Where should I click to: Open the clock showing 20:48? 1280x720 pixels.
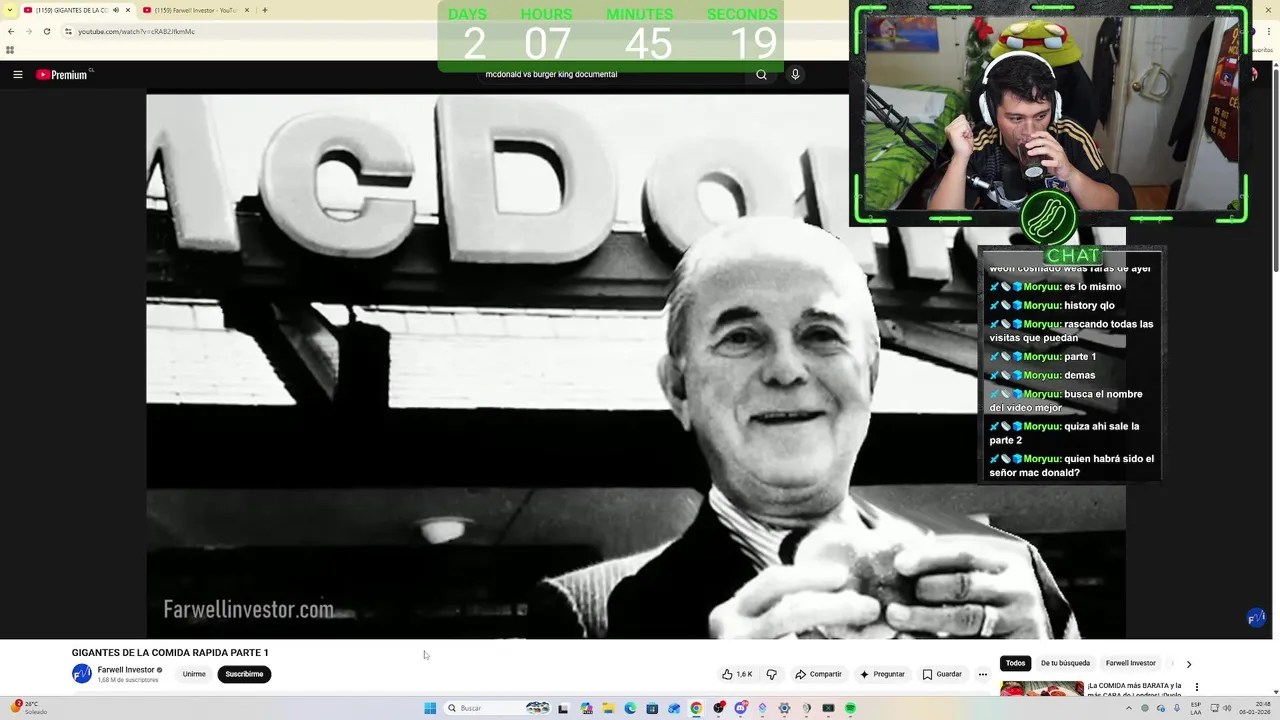(x=1256, y=708)
